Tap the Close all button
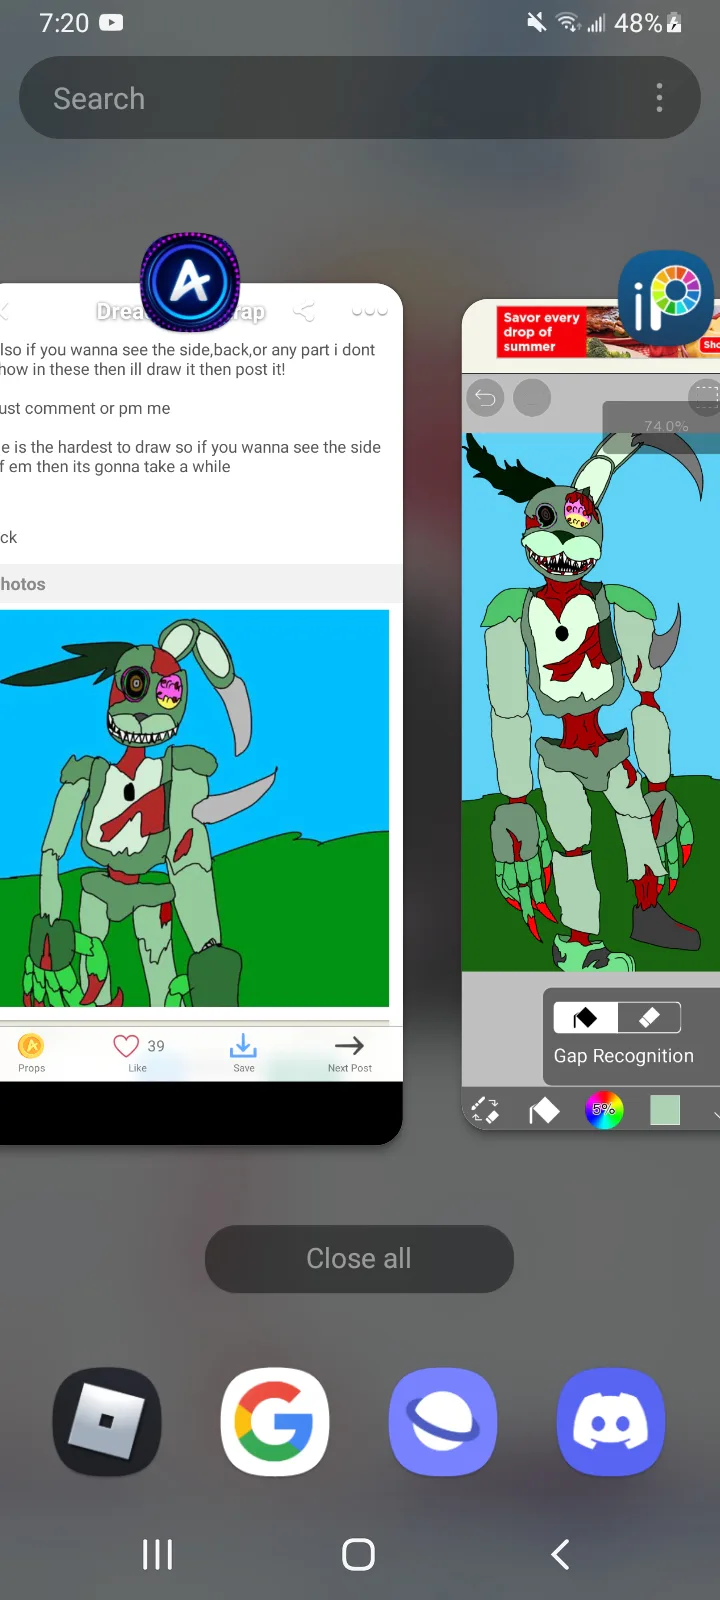Screen dimensions: 720x1600 coord(359,1259)
